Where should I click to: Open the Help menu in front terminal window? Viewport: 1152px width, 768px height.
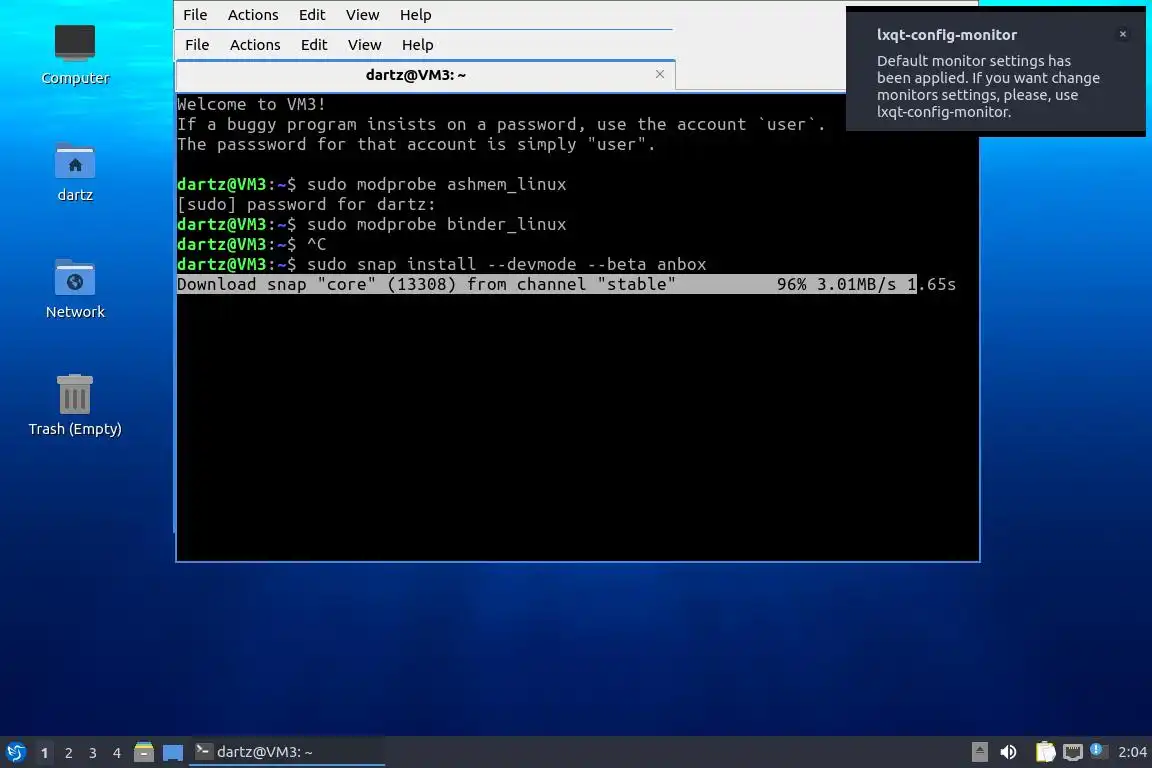(x=417, y=45)
